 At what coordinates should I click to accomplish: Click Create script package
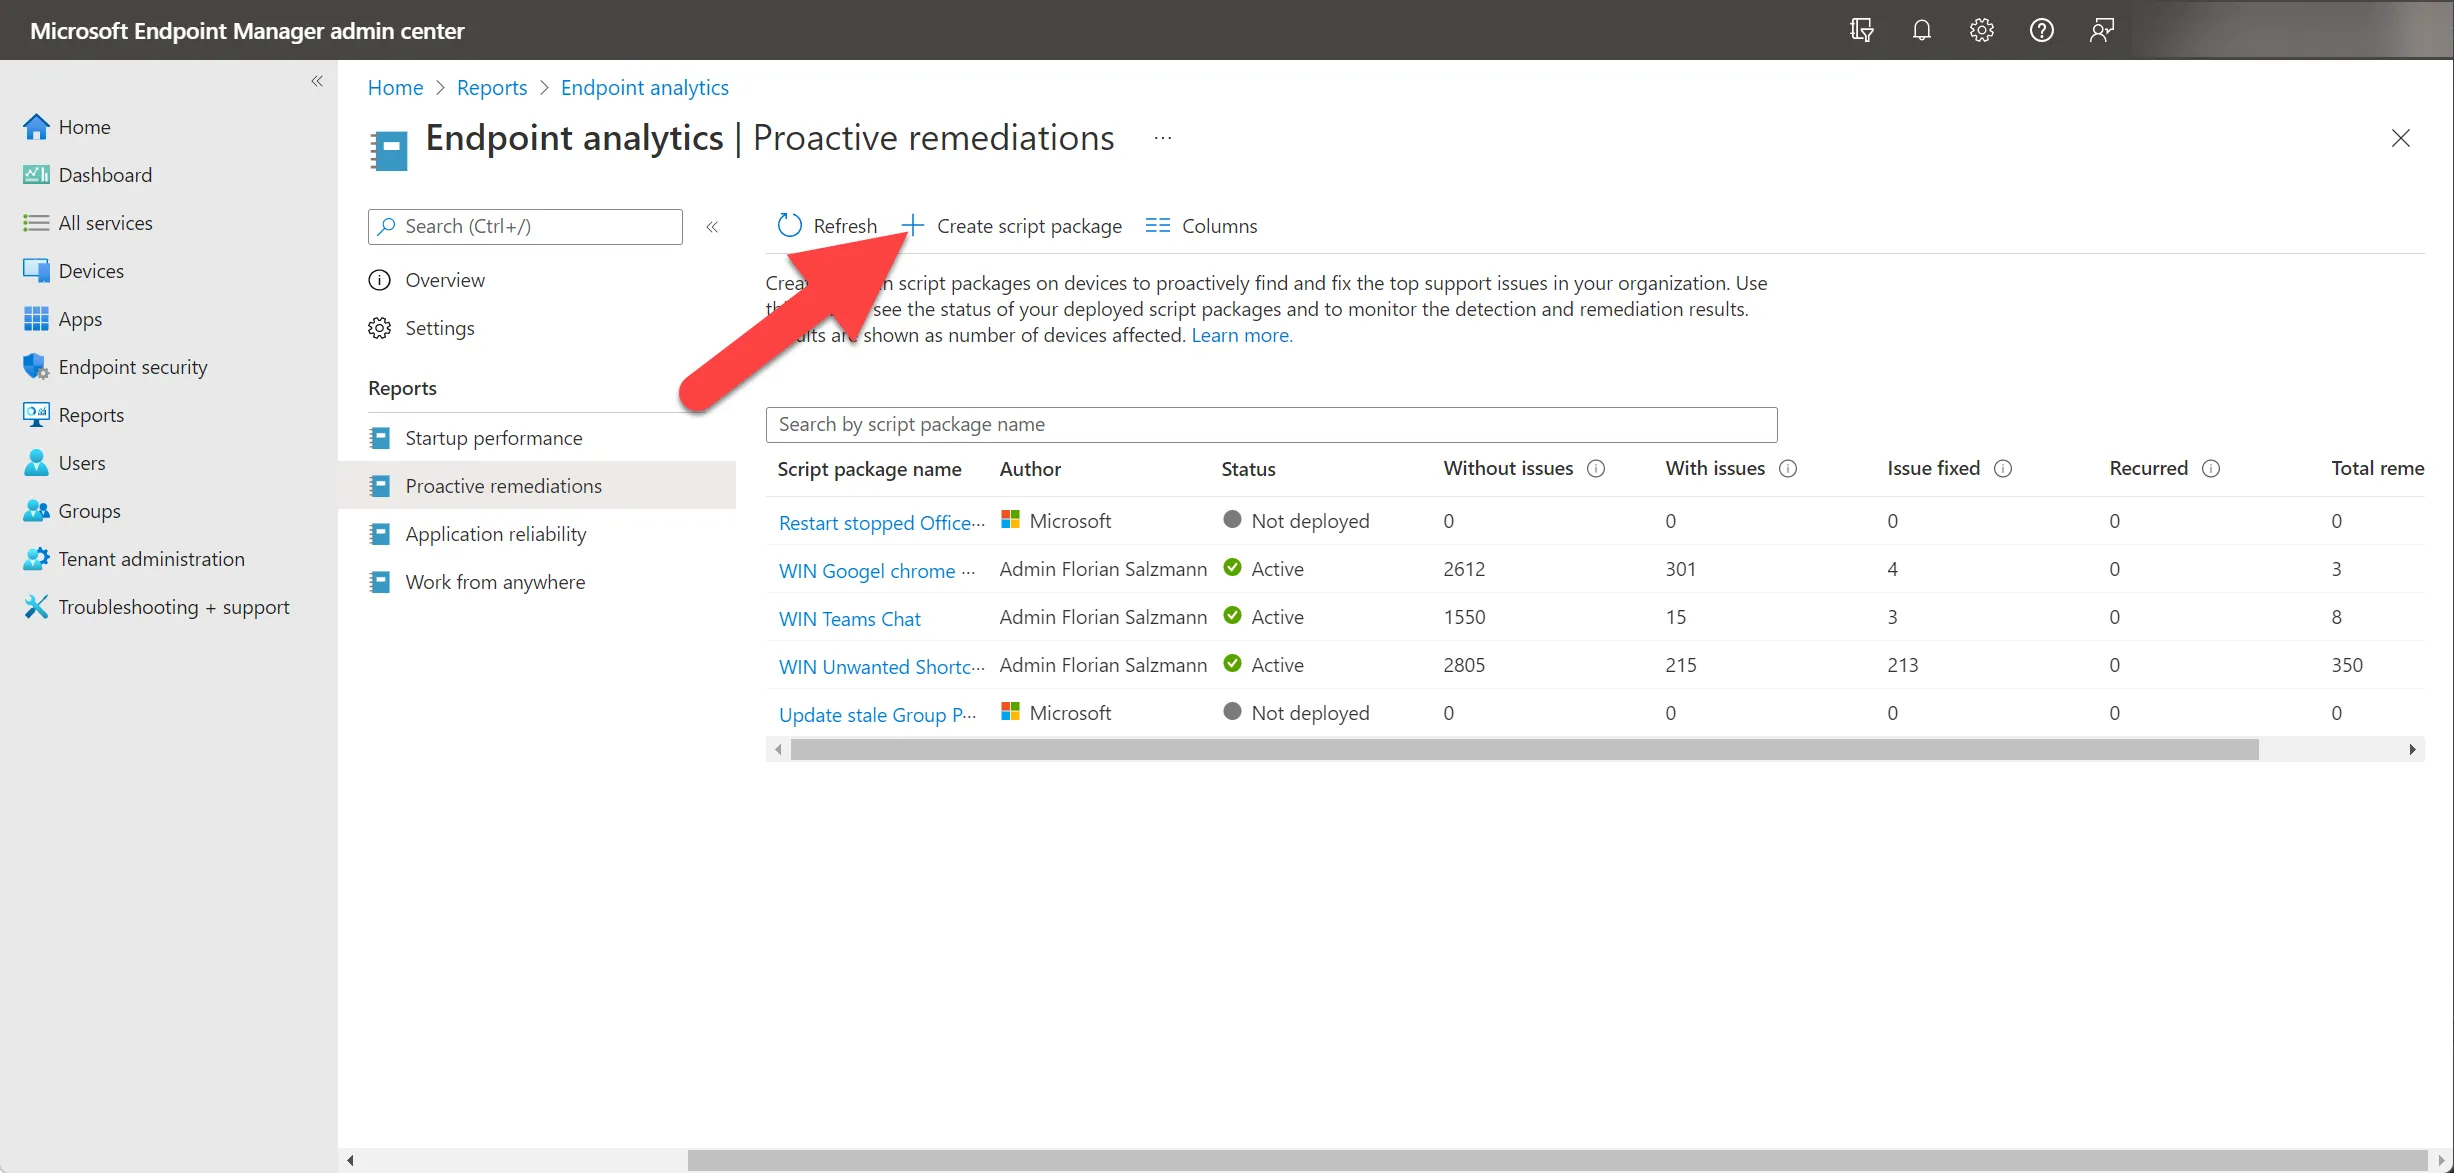pyautogui.click(x=1011, y=226)
